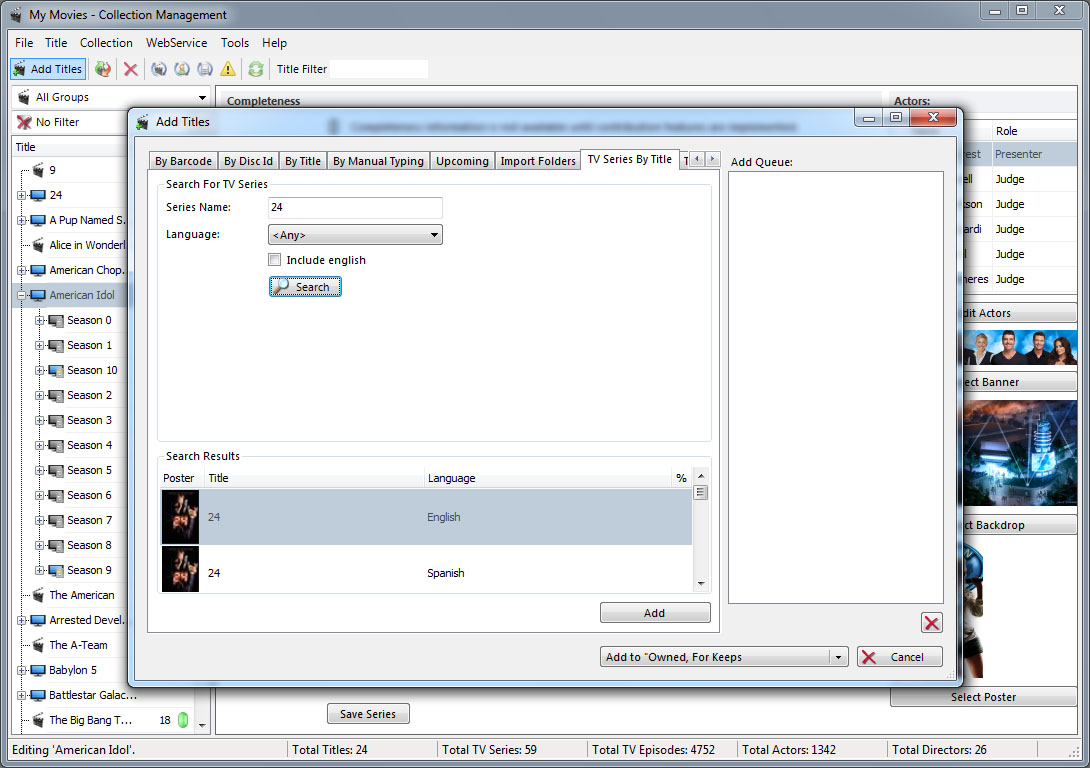Click the My Movies app icon in title bar

click(x=15, y=15)
